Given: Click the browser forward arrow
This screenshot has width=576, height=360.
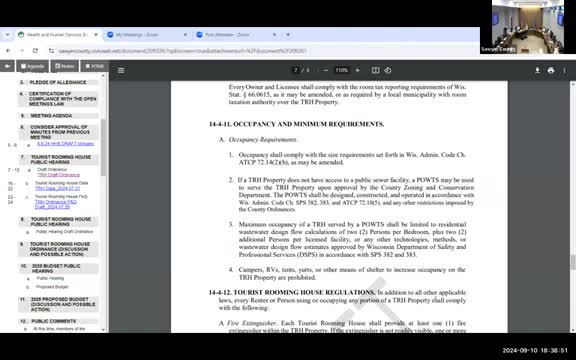Looking at the screenshot, I should (x=22, y=51).
